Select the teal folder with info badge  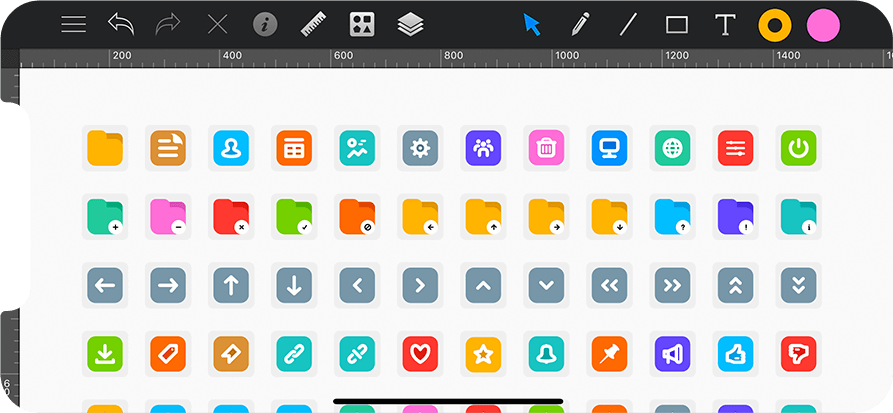point(798,216)
